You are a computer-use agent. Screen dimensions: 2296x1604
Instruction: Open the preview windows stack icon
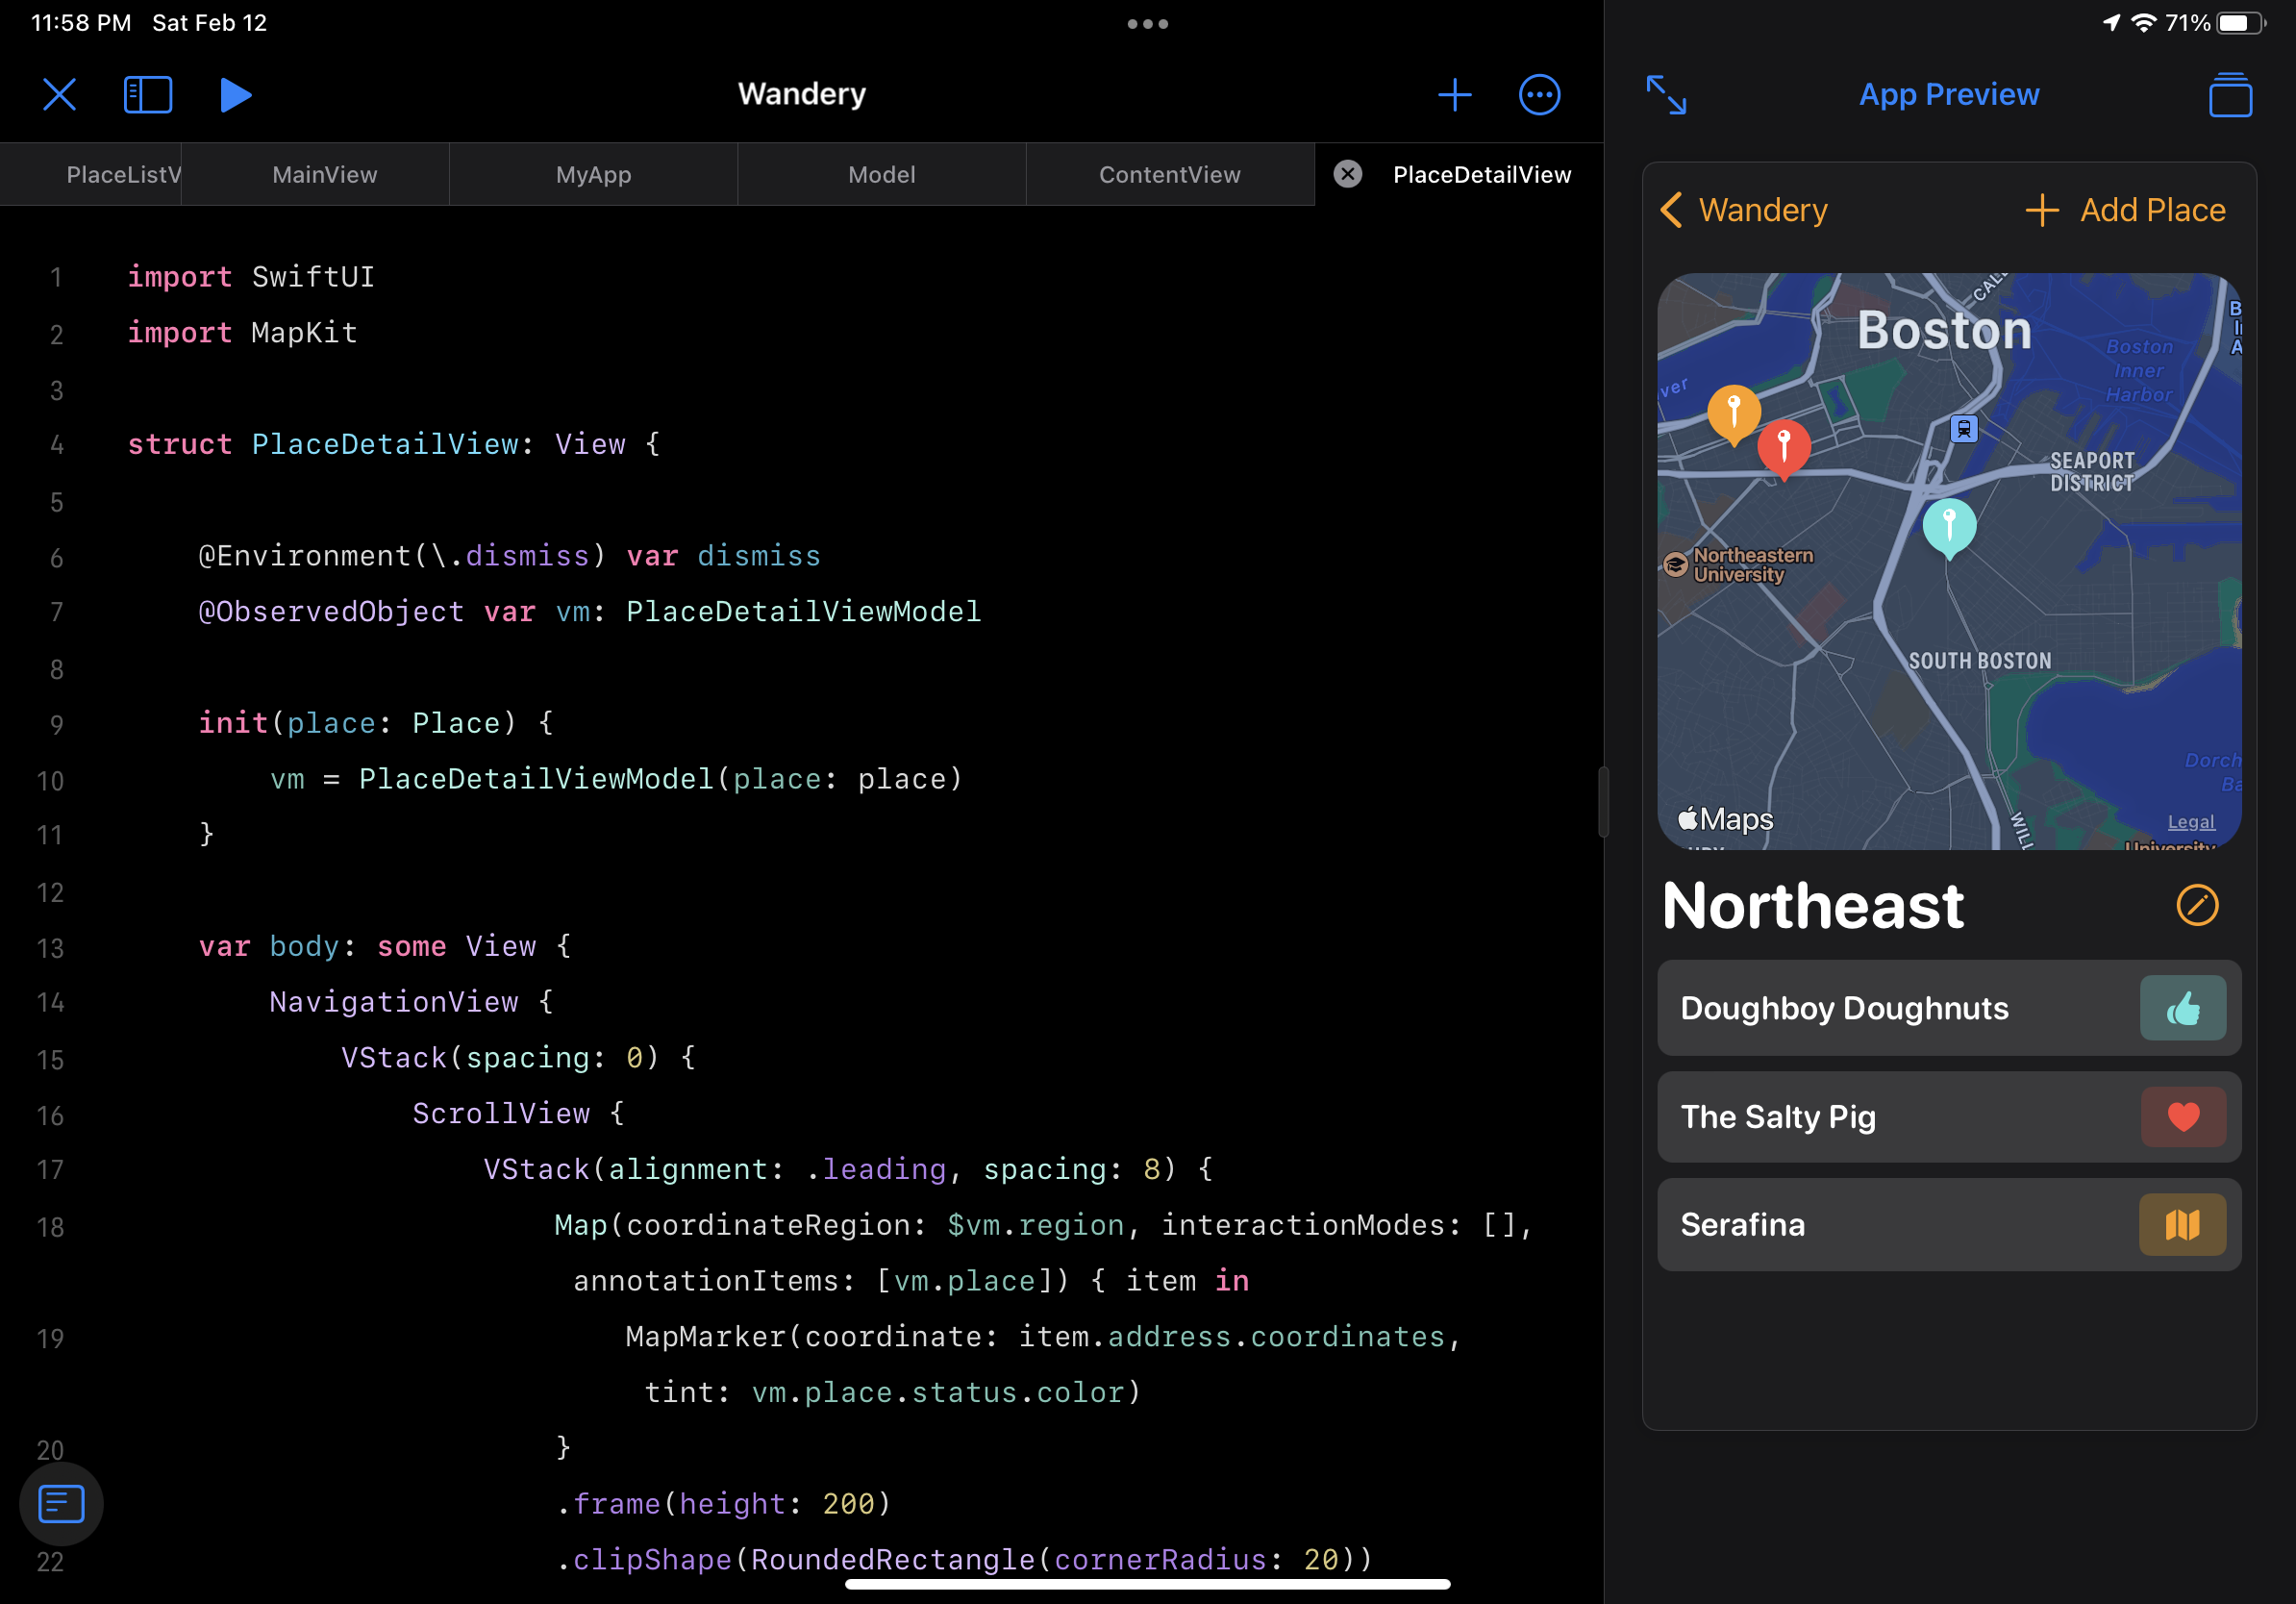2230,95
